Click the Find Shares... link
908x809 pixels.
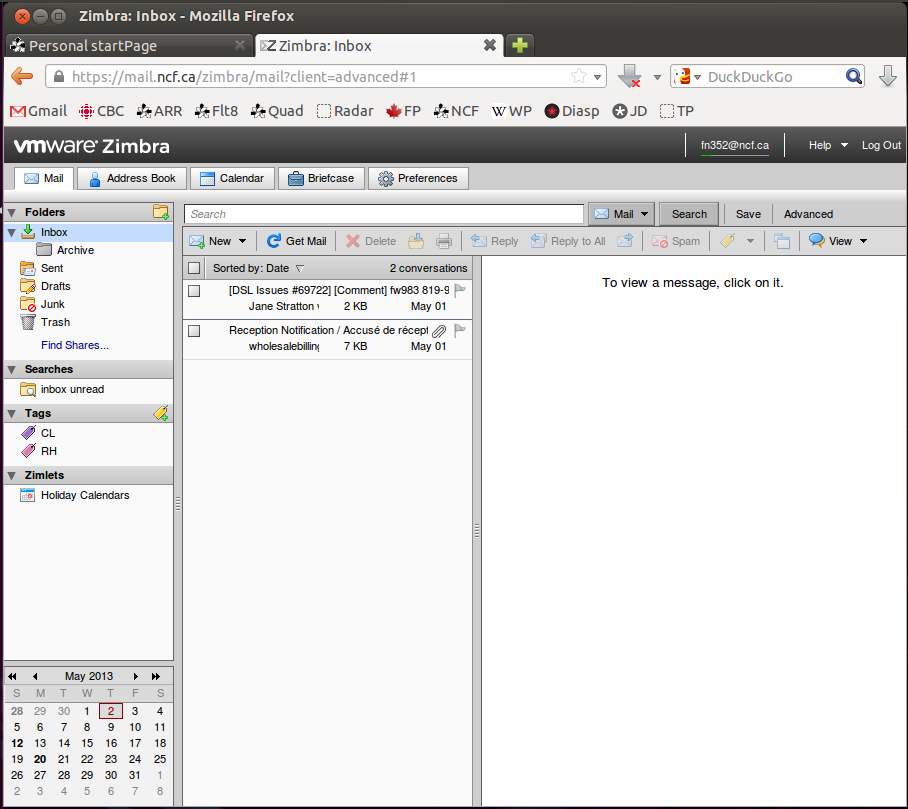point(75,345)
